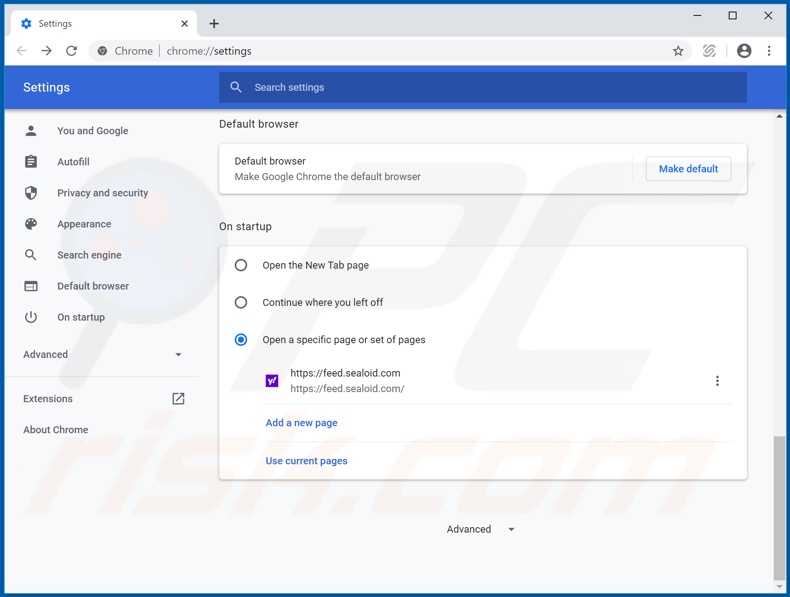Screen dimensions: 790x597
Task: Select Open a specific page or set of pages
Action: pos(241,340)
